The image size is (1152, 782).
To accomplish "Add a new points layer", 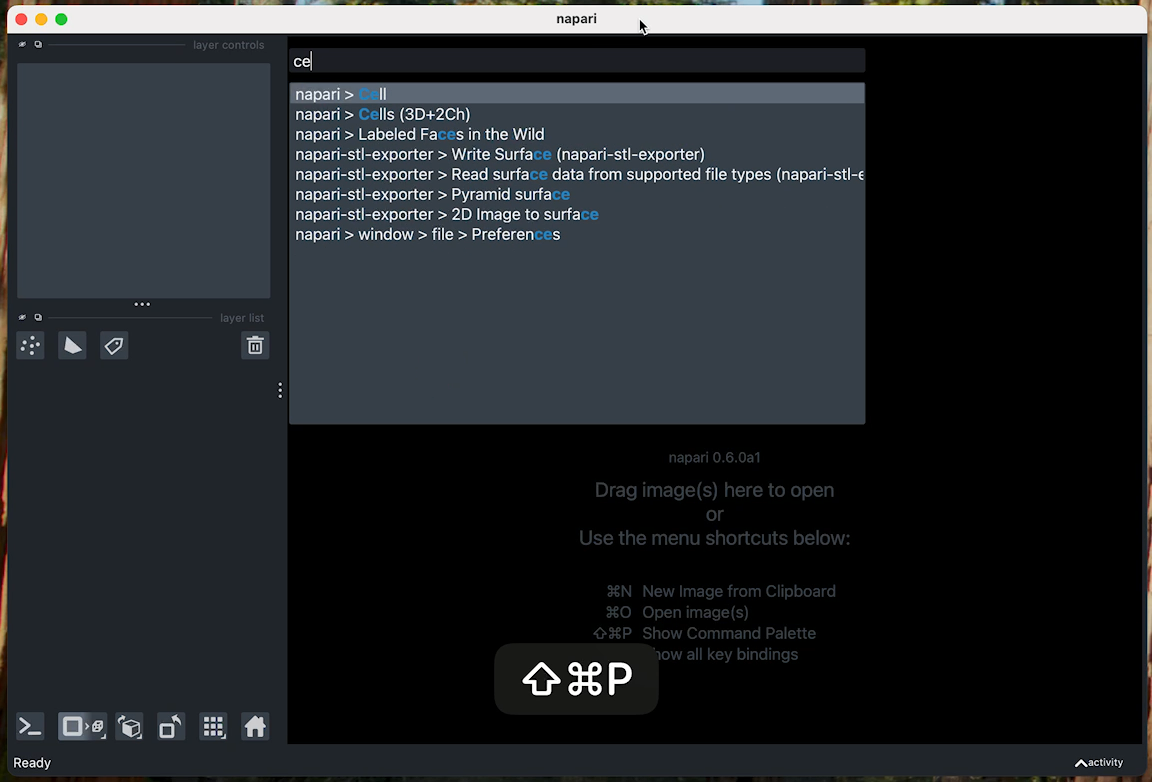I will coord(30,346).
